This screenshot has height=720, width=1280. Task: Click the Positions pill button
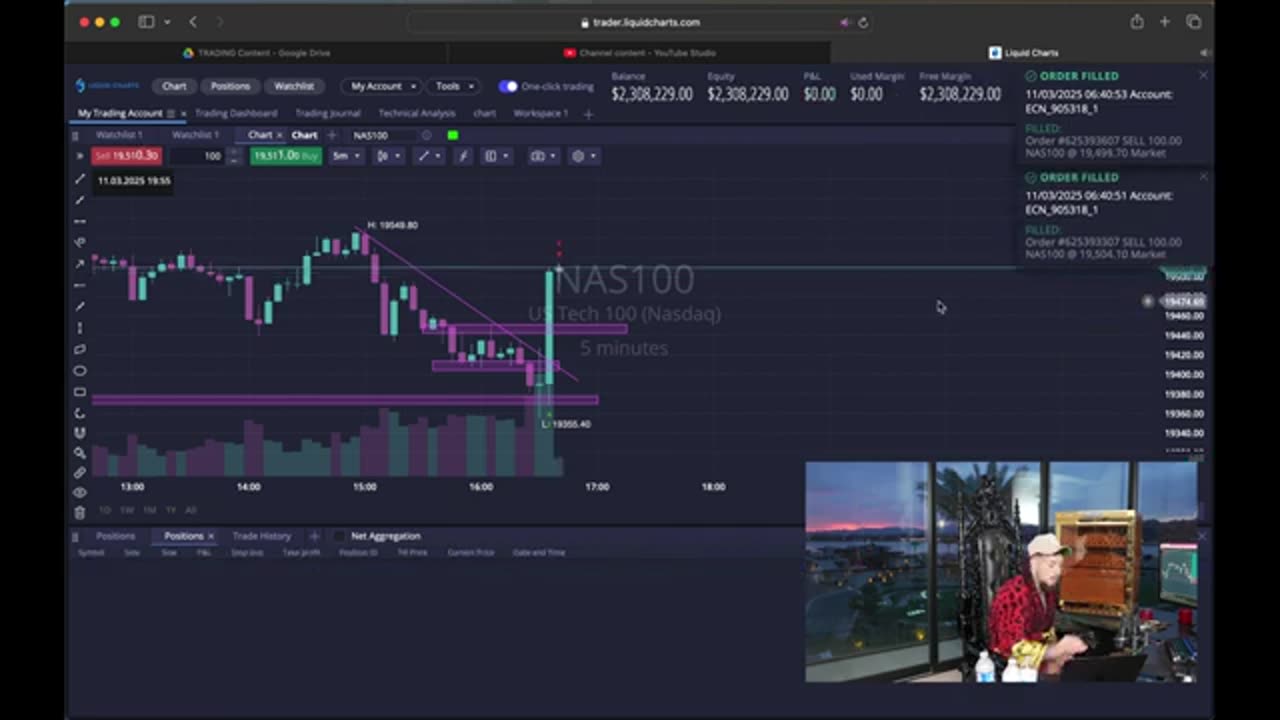point(230,86)
